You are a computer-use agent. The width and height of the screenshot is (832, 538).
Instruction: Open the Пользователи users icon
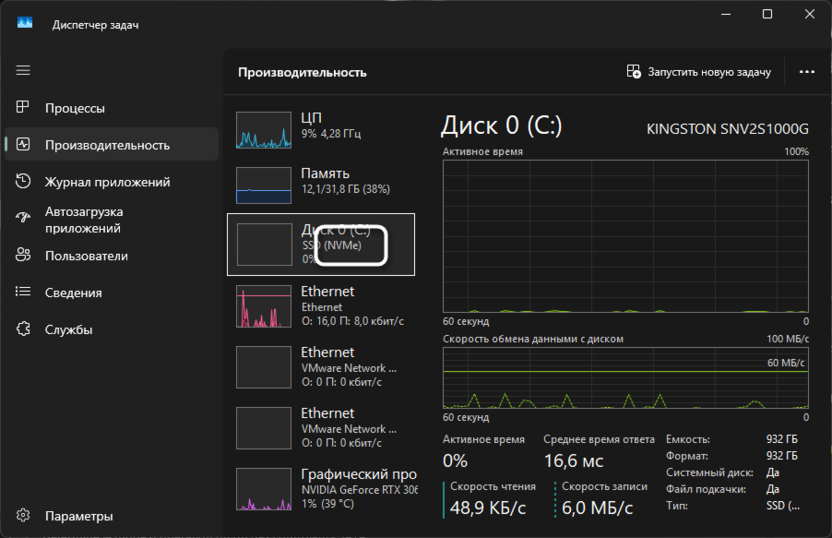tap(23, 256)
